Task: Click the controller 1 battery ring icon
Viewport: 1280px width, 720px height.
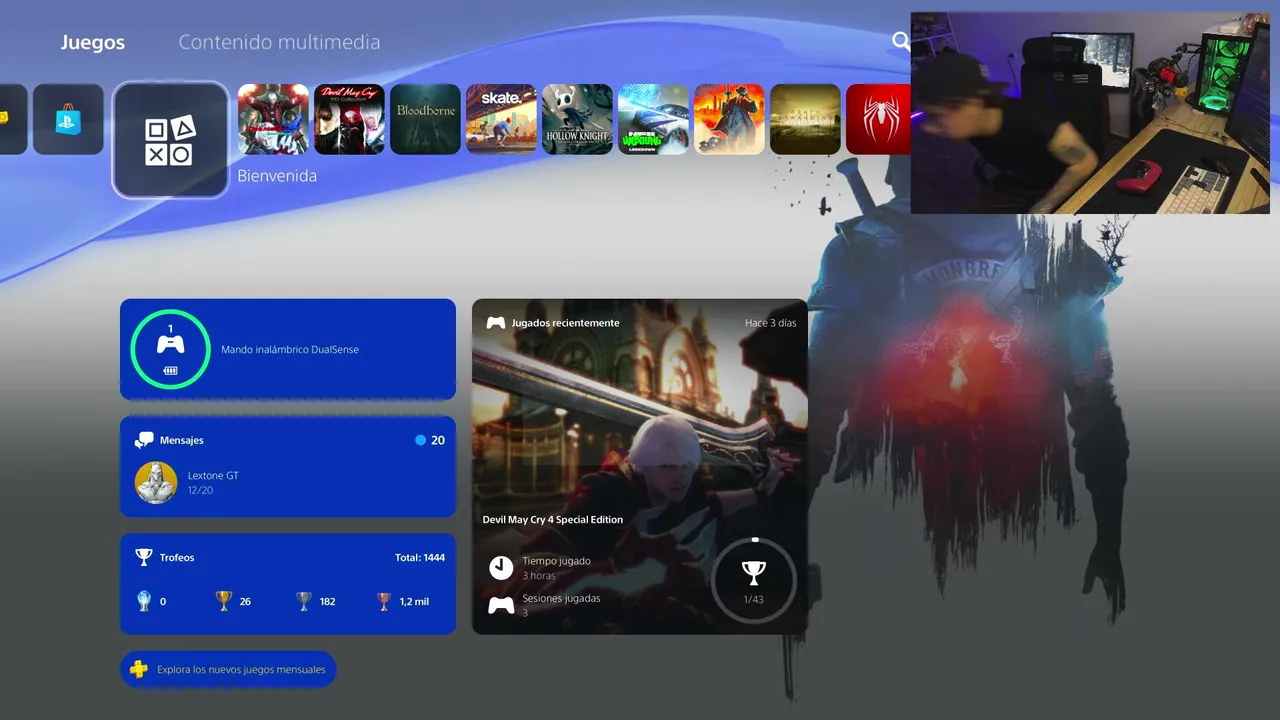Action: [170, 349]
